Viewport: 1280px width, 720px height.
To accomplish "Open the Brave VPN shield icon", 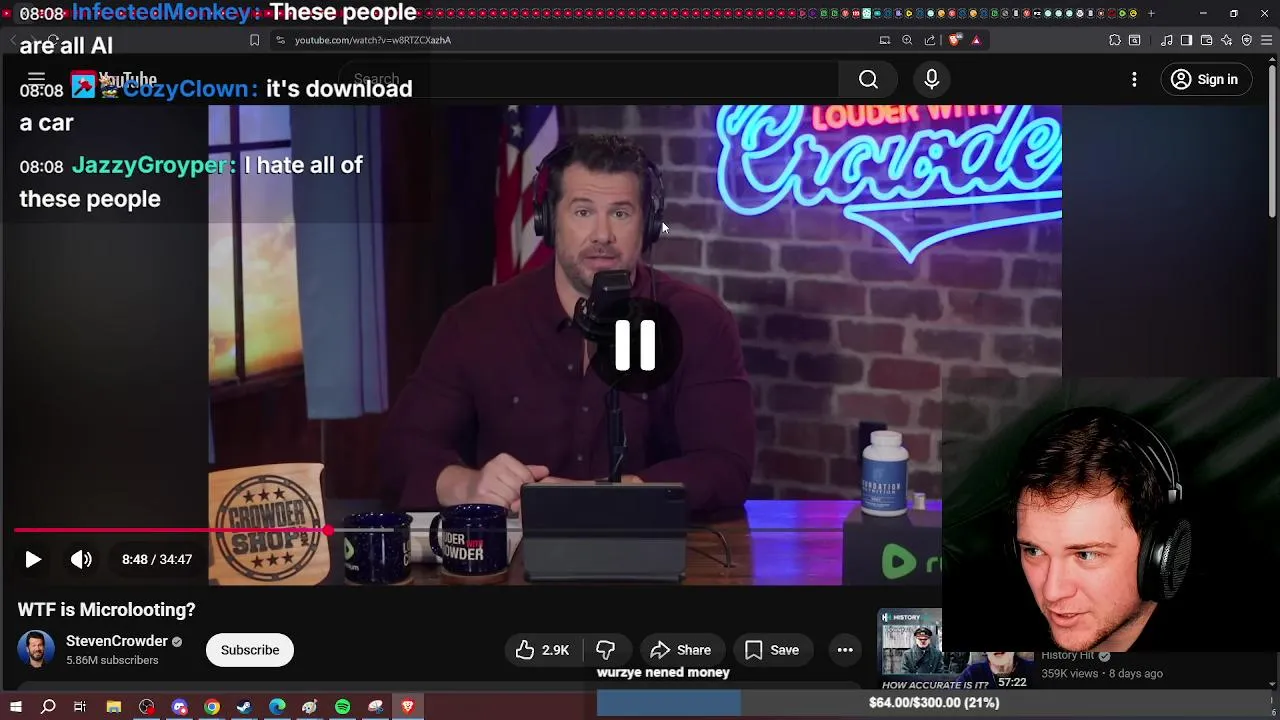I will (x=1247, y=40).
